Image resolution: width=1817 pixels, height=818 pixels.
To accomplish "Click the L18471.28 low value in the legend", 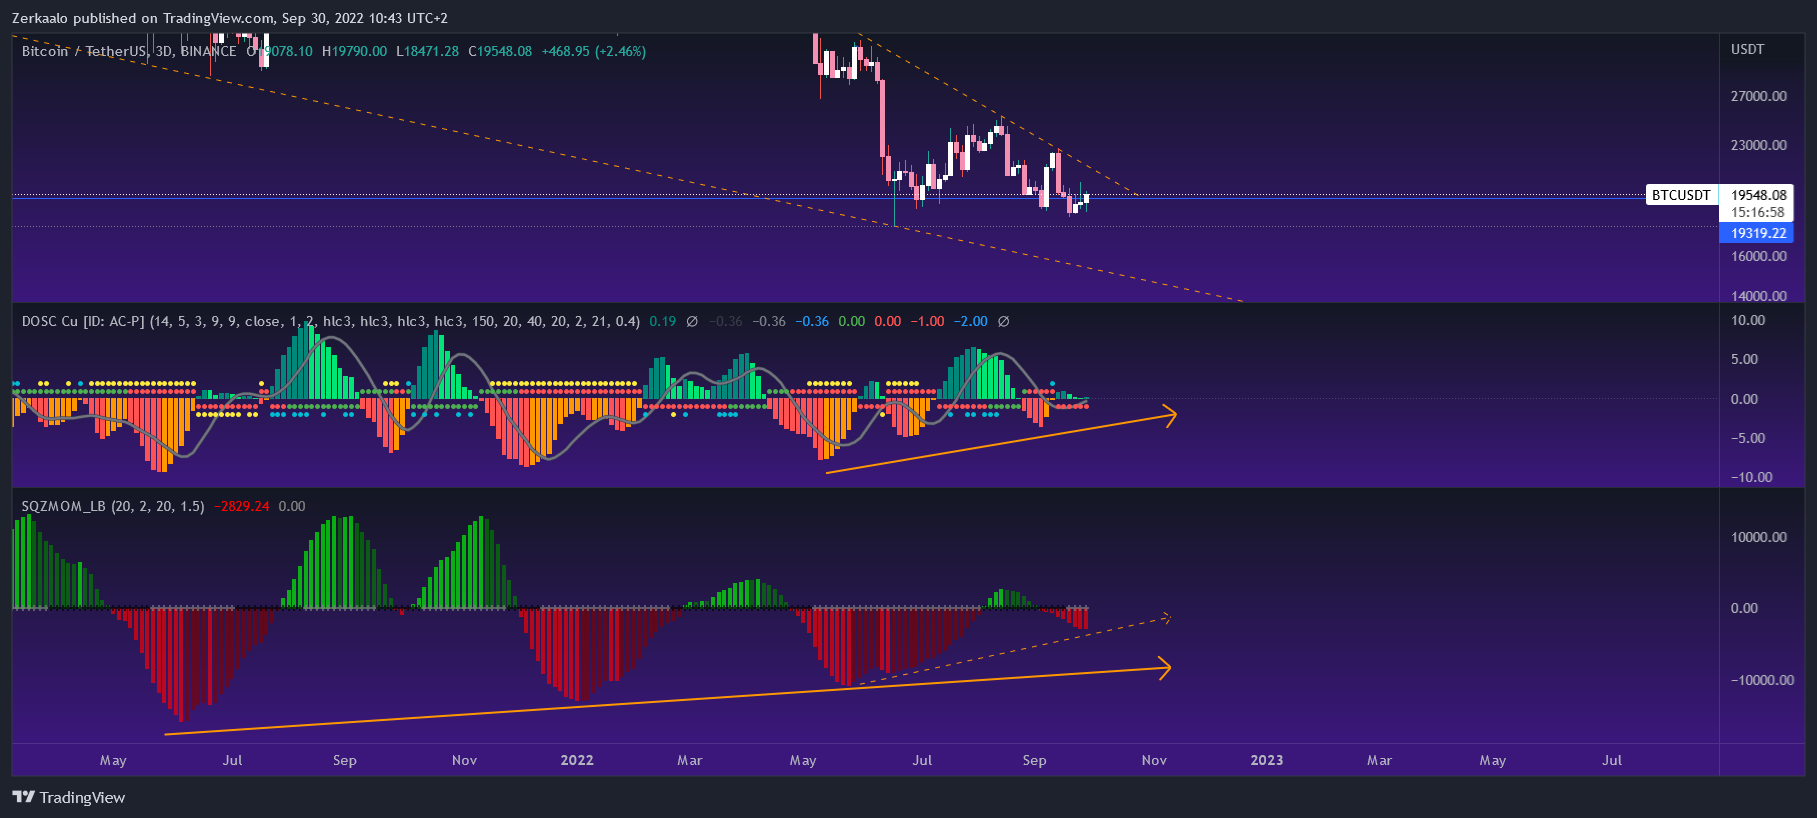I will [428, 51].
